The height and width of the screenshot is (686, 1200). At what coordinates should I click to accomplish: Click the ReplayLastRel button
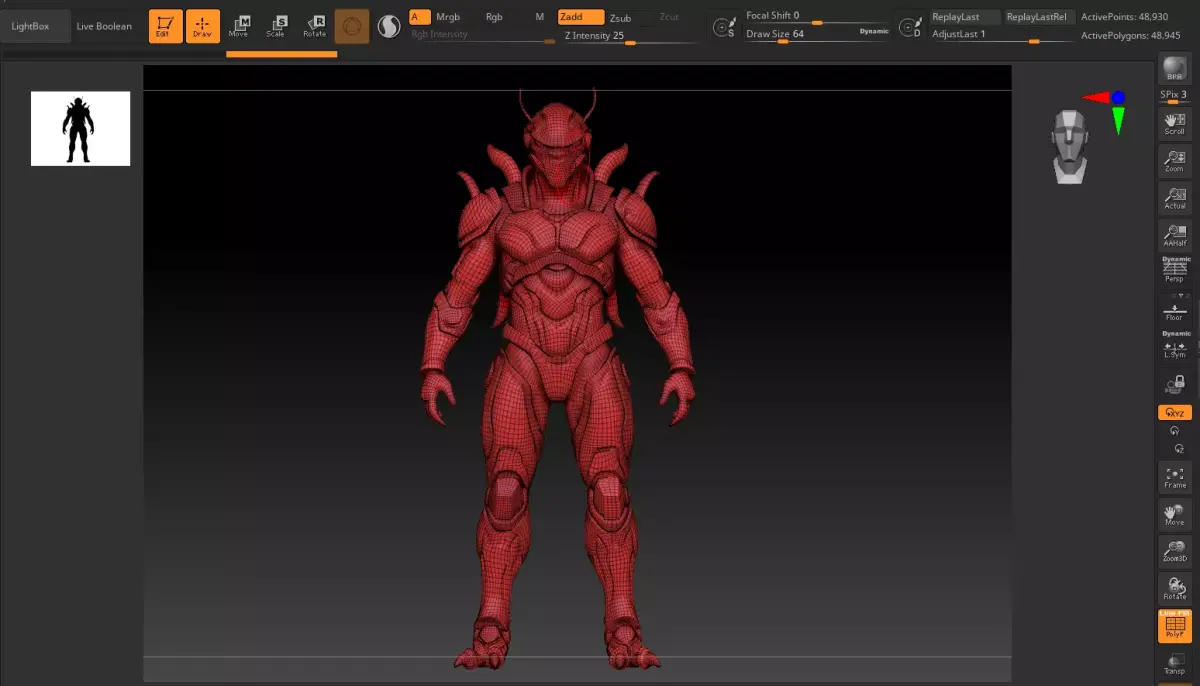(1037, 17)
